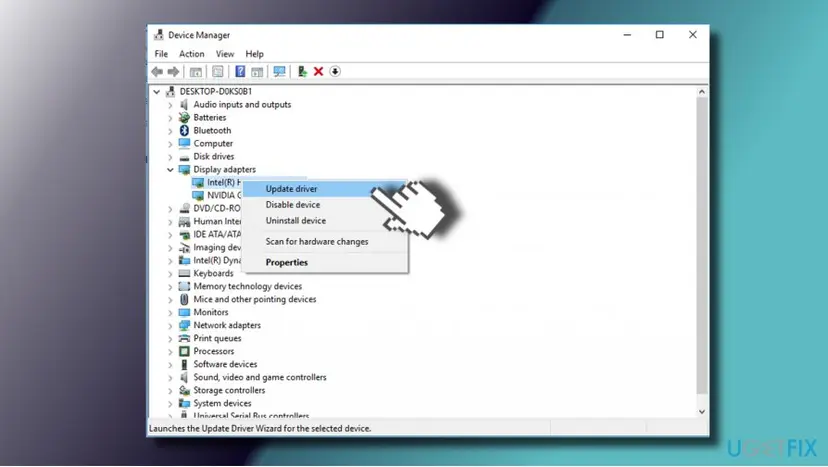The height and width of the screenshot is (467, 828).
Task: Expand the System devices category
Action: pyautogui.click(x=170, y=404)
